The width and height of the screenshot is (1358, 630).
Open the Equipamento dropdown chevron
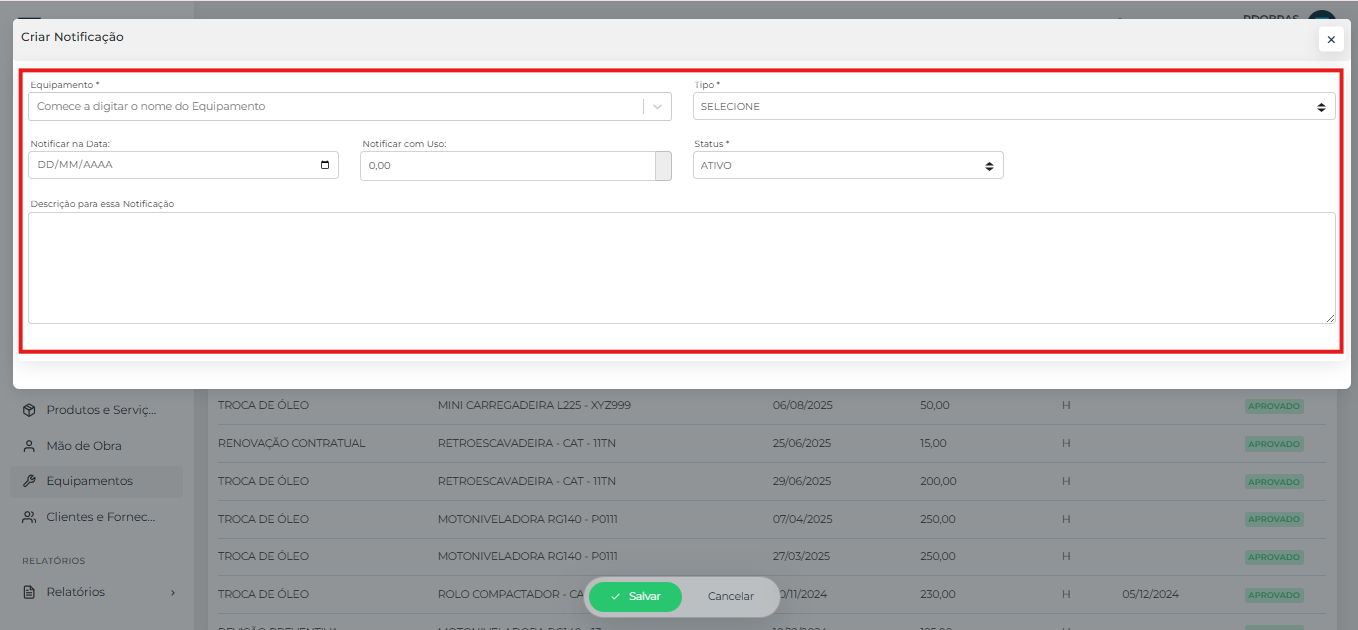click(657, 106)
